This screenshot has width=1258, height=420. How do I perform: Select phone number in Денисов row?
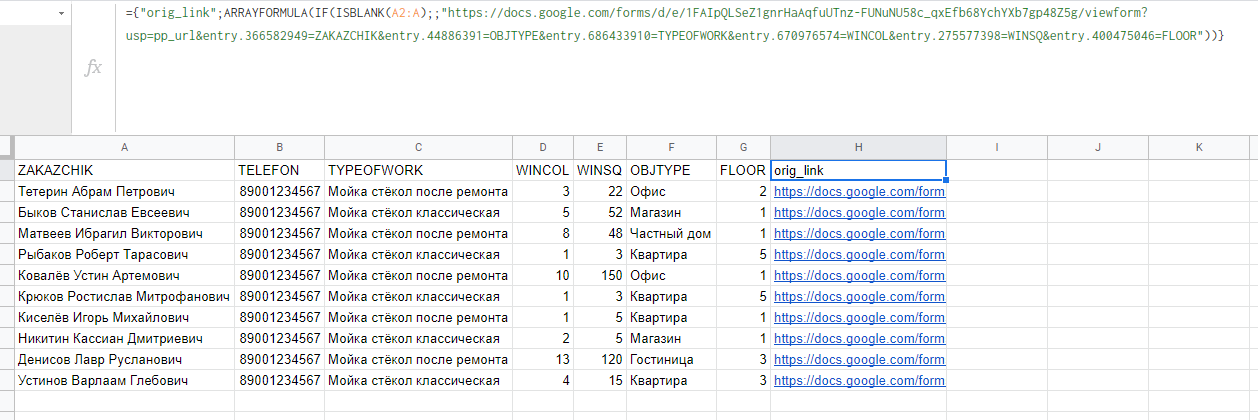(x=280, y=359)
